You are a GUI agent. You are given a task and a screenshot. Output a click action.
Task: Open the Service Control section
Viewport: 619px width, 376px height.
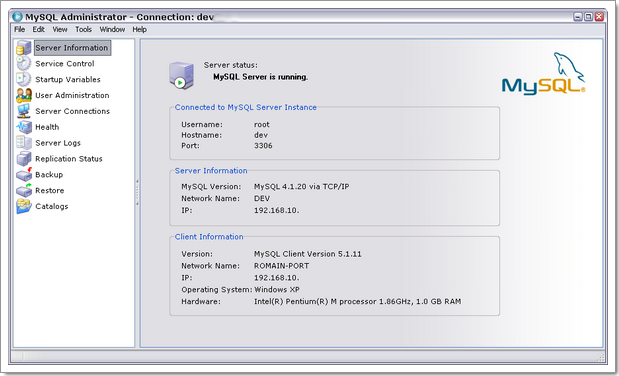[65, 64]
